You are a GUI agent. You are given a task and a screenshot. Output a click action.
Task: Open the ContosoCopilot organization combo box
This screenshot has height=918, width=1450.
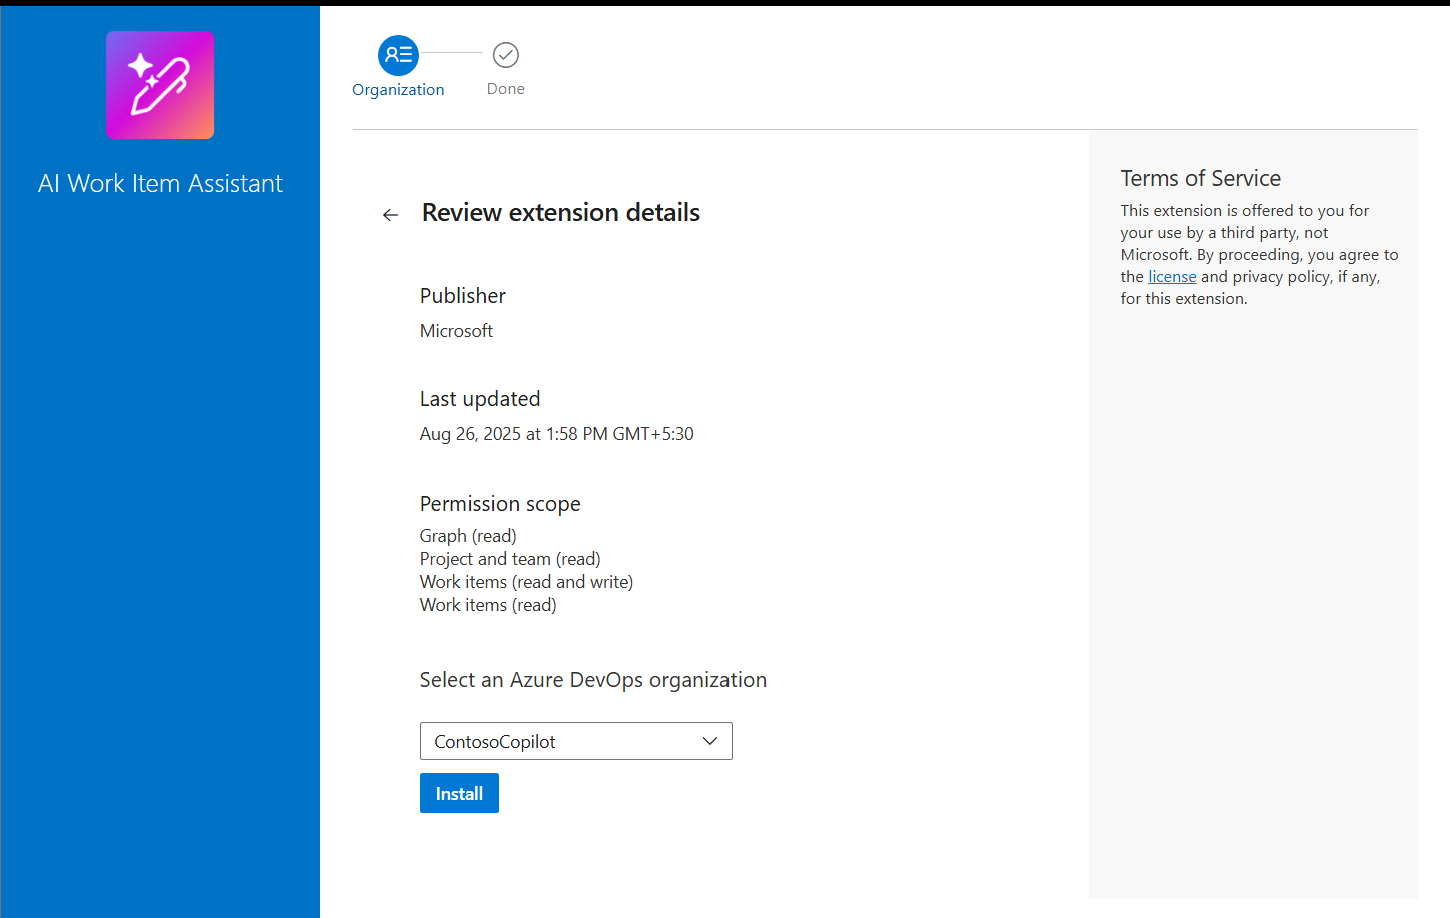click(560, 741)
